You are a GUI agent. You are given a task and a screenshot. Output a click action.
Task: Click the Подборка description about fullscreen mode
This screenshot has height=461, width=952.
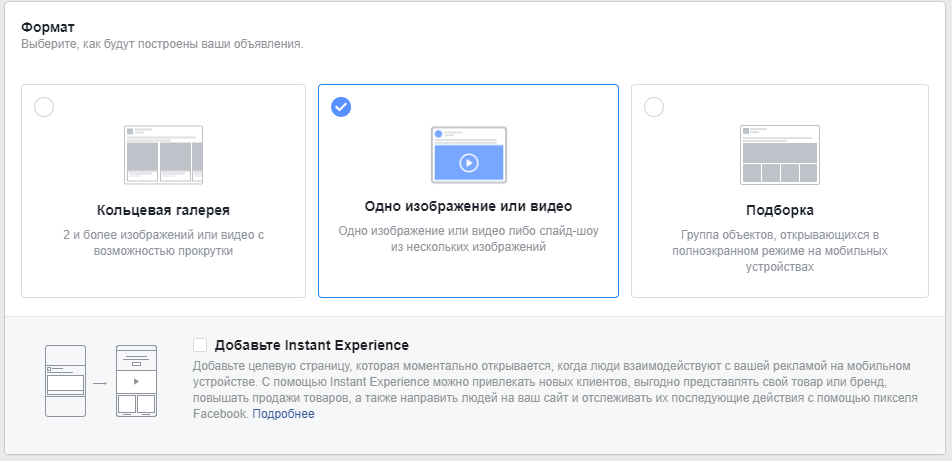pyautogui.click(x=780, y=251)
